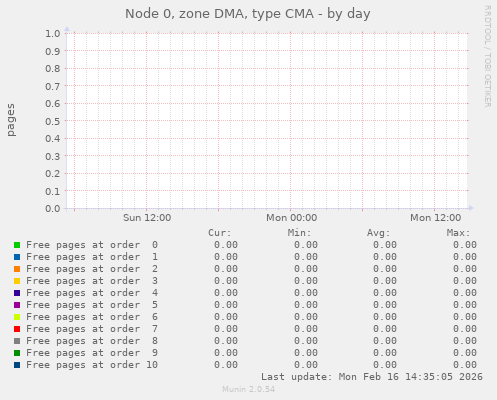Click the 'Mon 12:00' time axis label
Image resolution: width=497 pixels, height=400 pixels.
435,218
